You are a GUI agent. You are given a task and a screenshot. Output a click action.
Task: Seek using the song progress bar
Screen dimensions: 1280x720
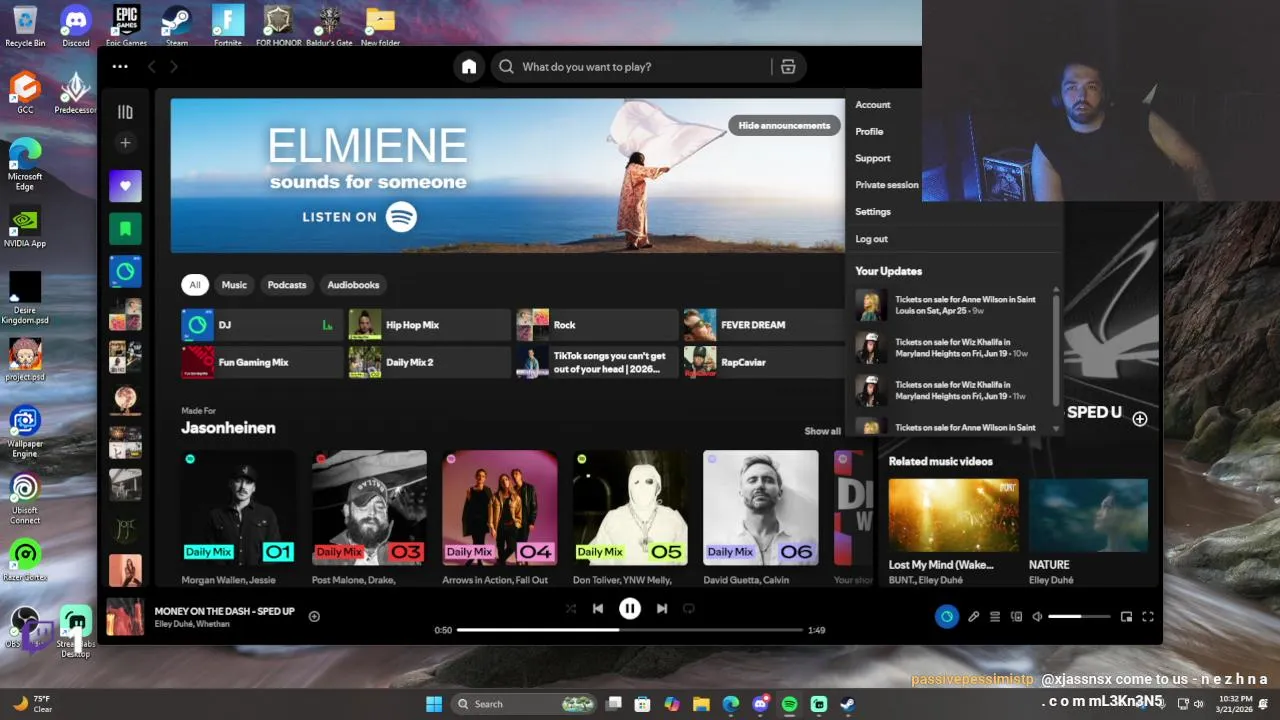pos(630,630)
